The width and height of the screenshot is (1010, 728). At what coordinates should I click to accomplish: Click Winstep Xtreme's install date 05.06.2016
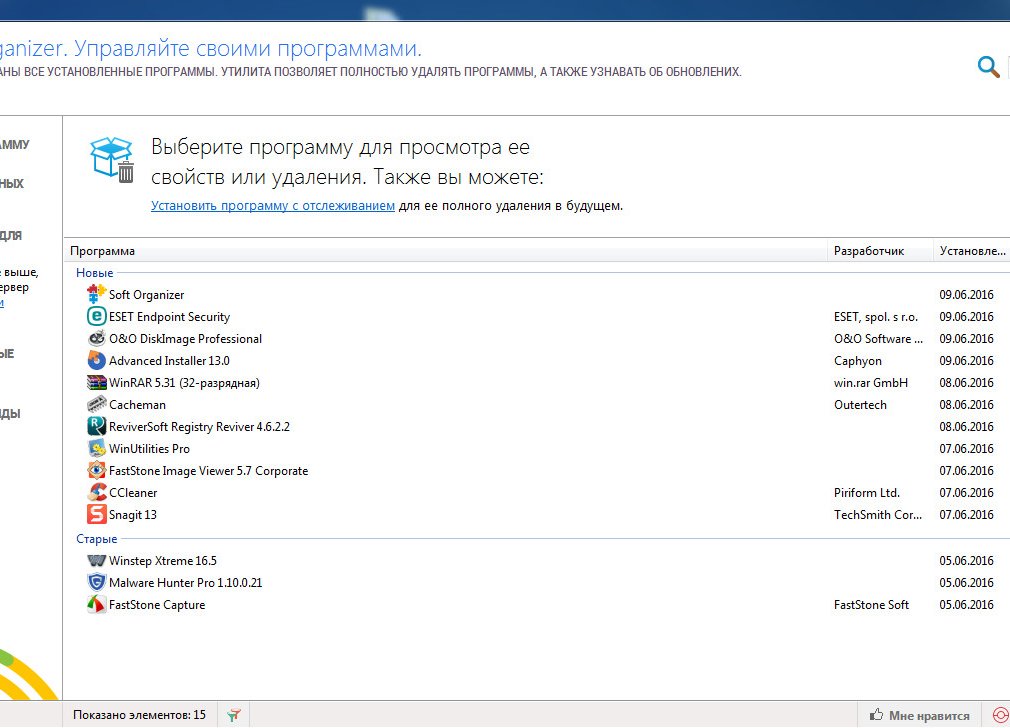coord(966,560)
